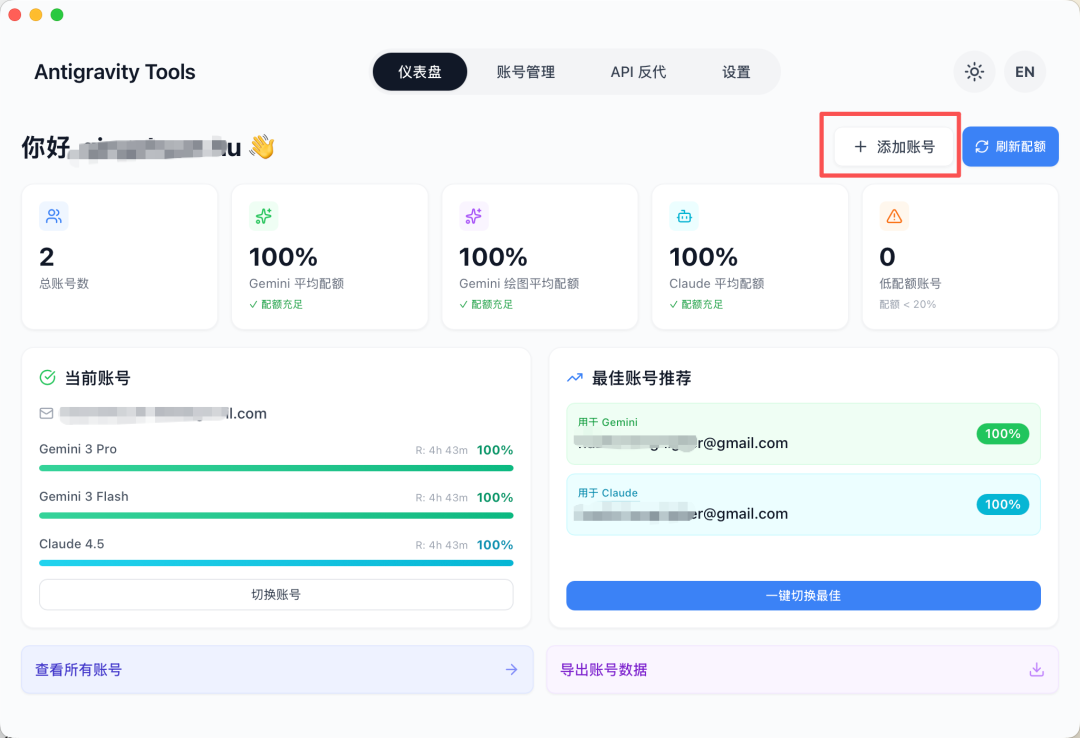
Task: Click the purple sparkle icon for Gemini 绘图平均配额
Action: coord(473,216)
